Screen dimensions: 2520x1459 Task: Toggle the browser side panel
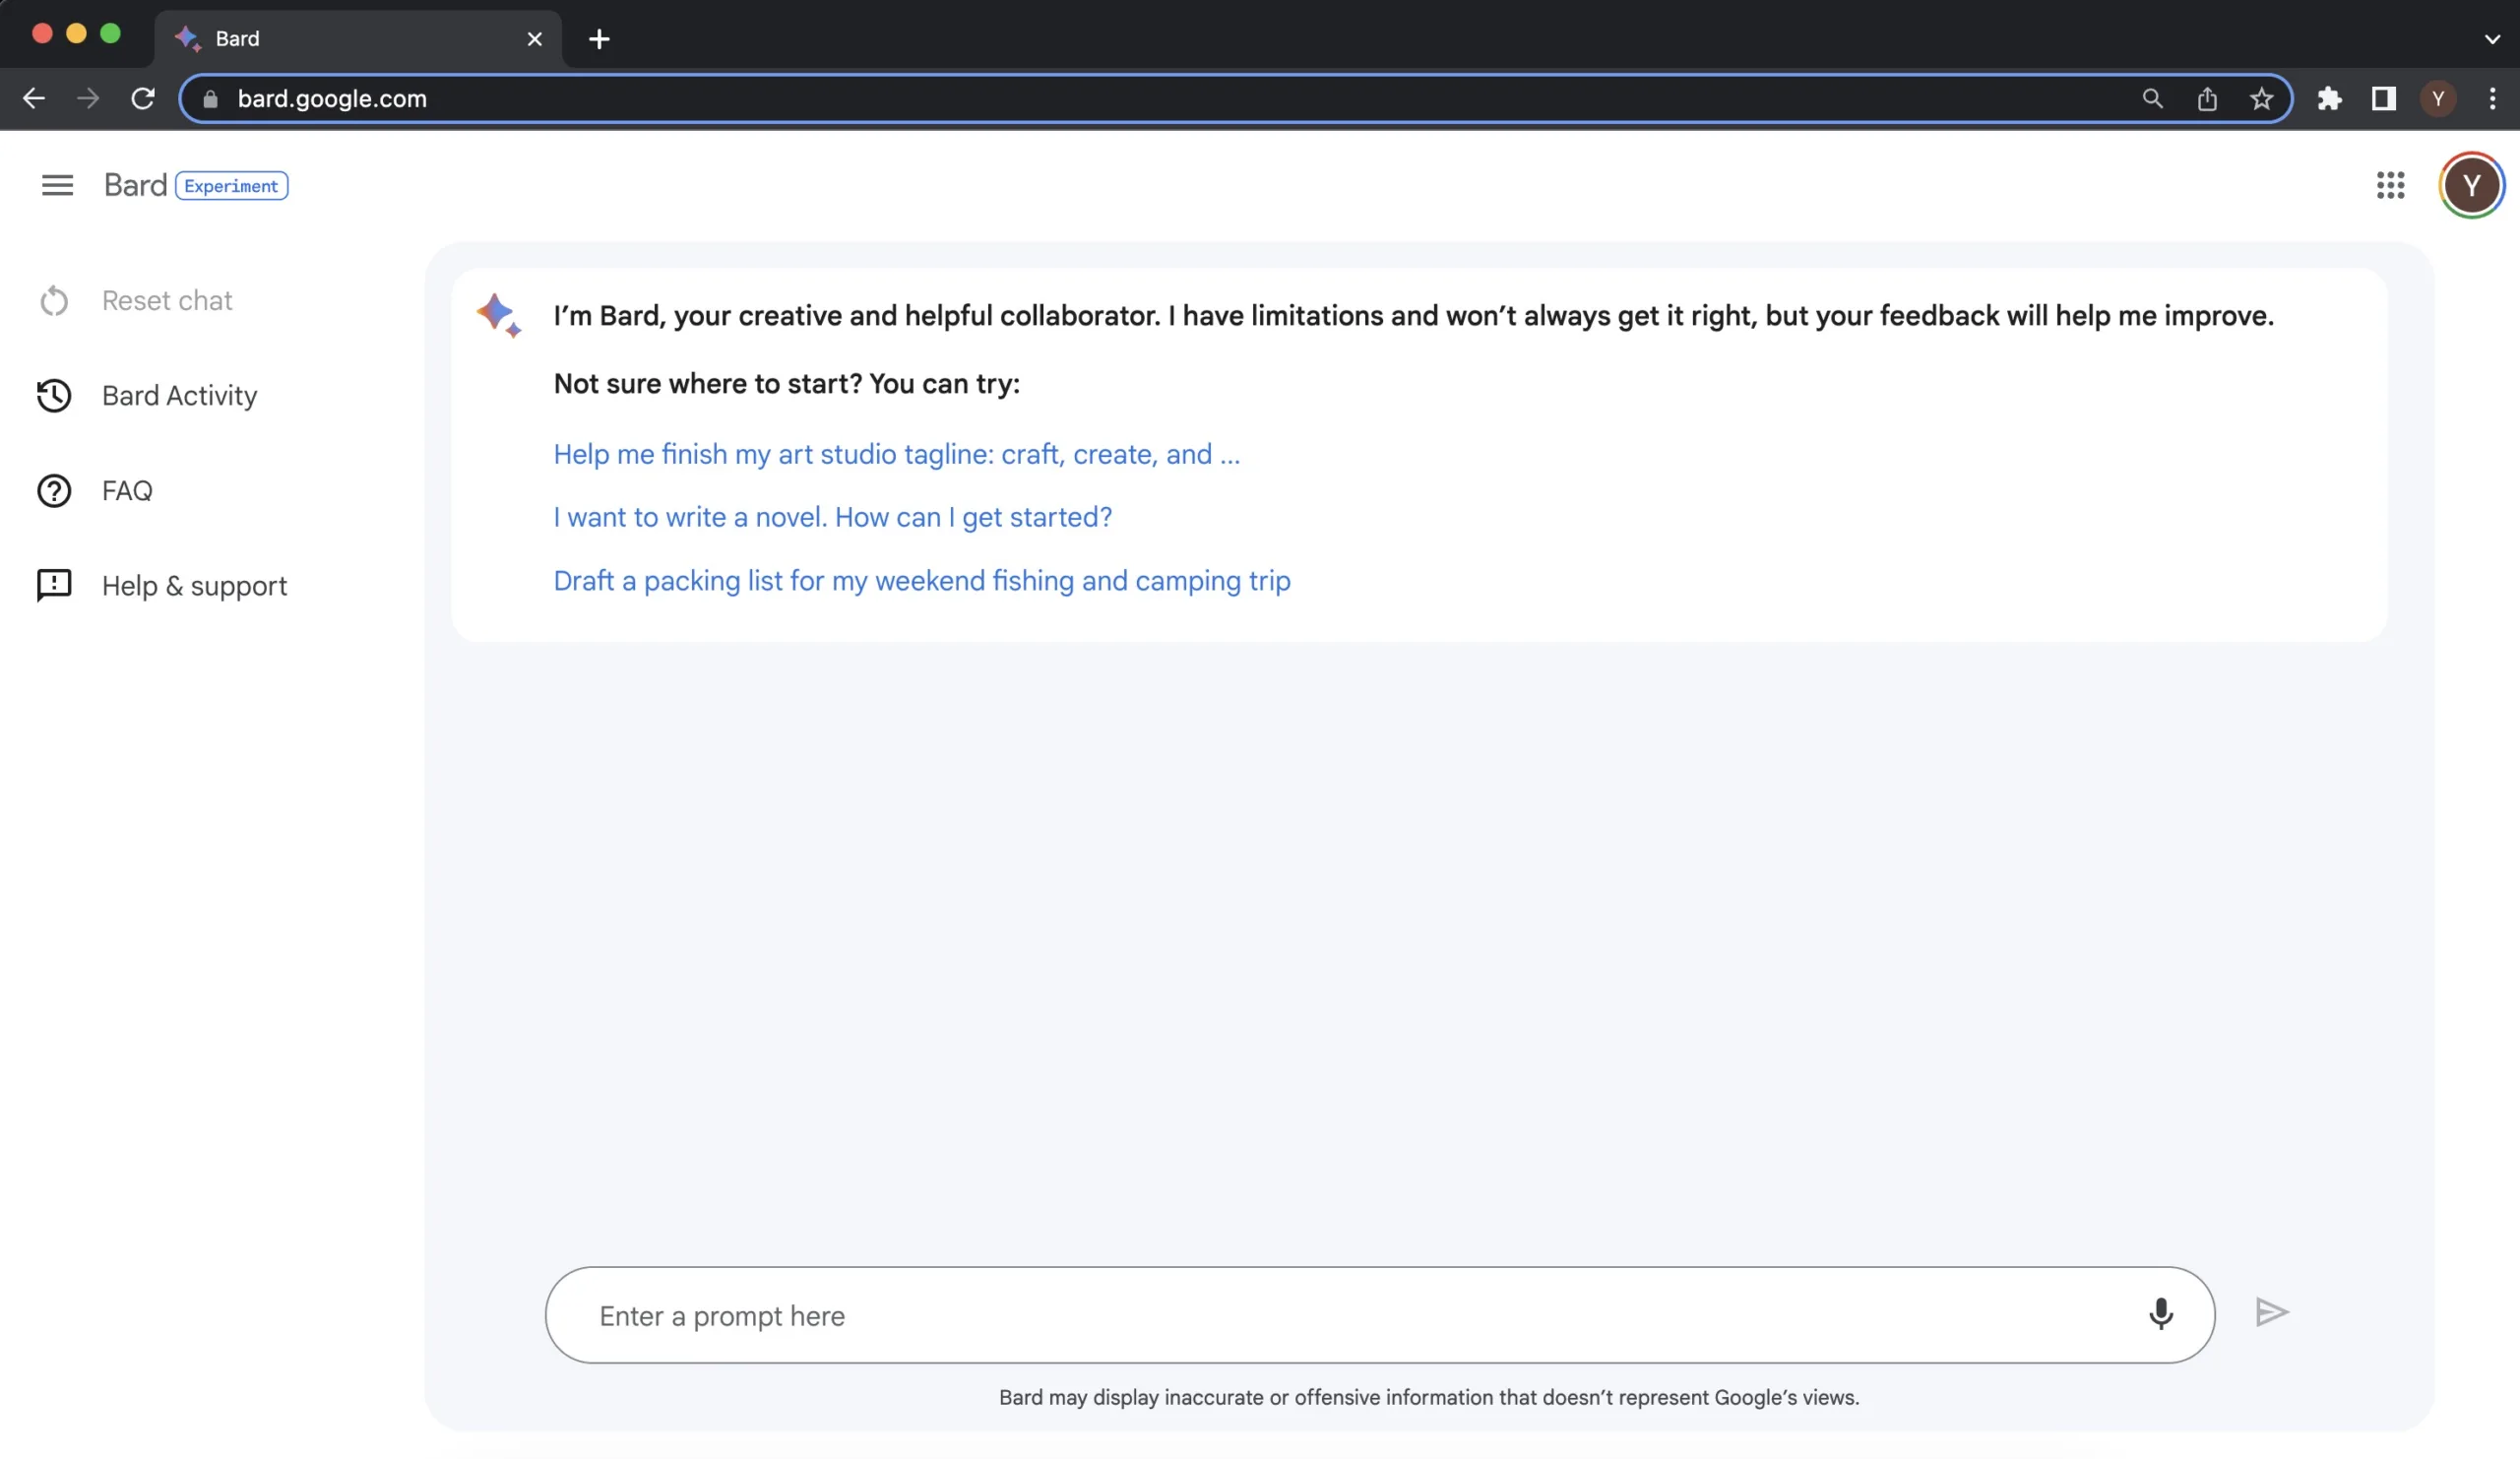[2383, 99]
